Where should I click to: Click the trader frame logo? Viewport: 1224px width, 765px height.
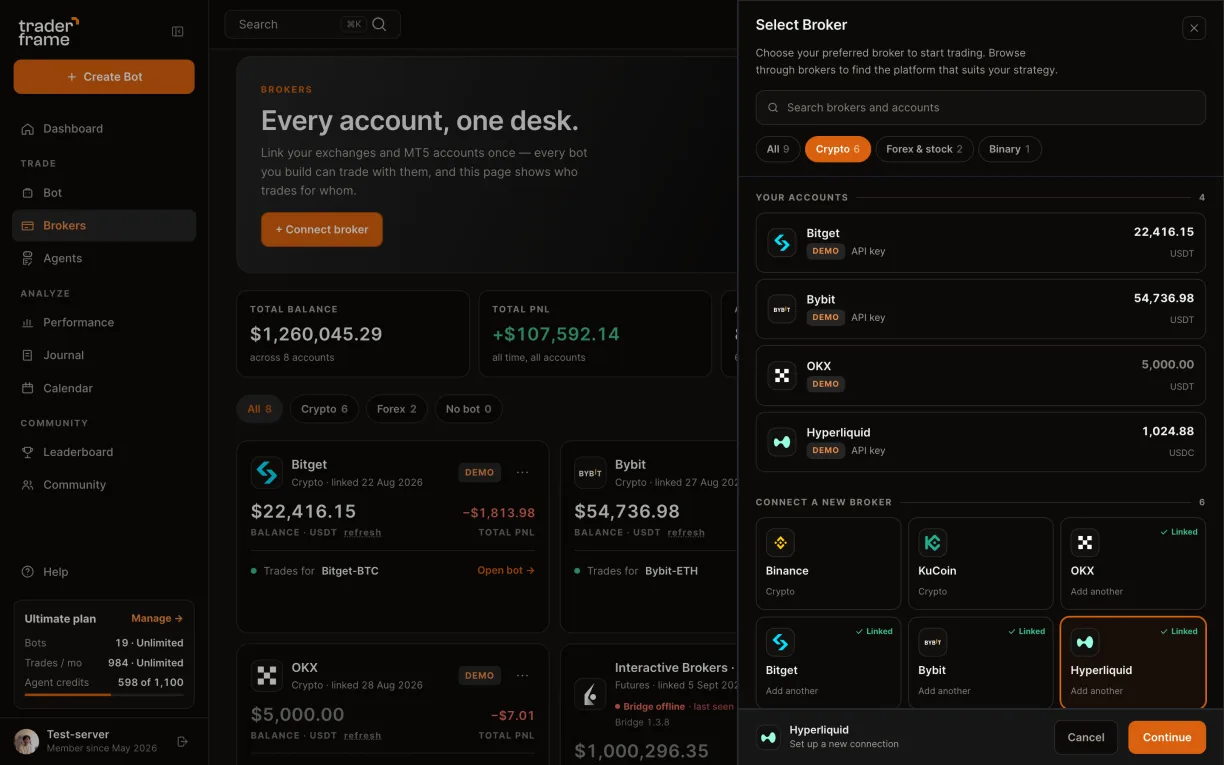pyautogui.click(x=48, y=31)
